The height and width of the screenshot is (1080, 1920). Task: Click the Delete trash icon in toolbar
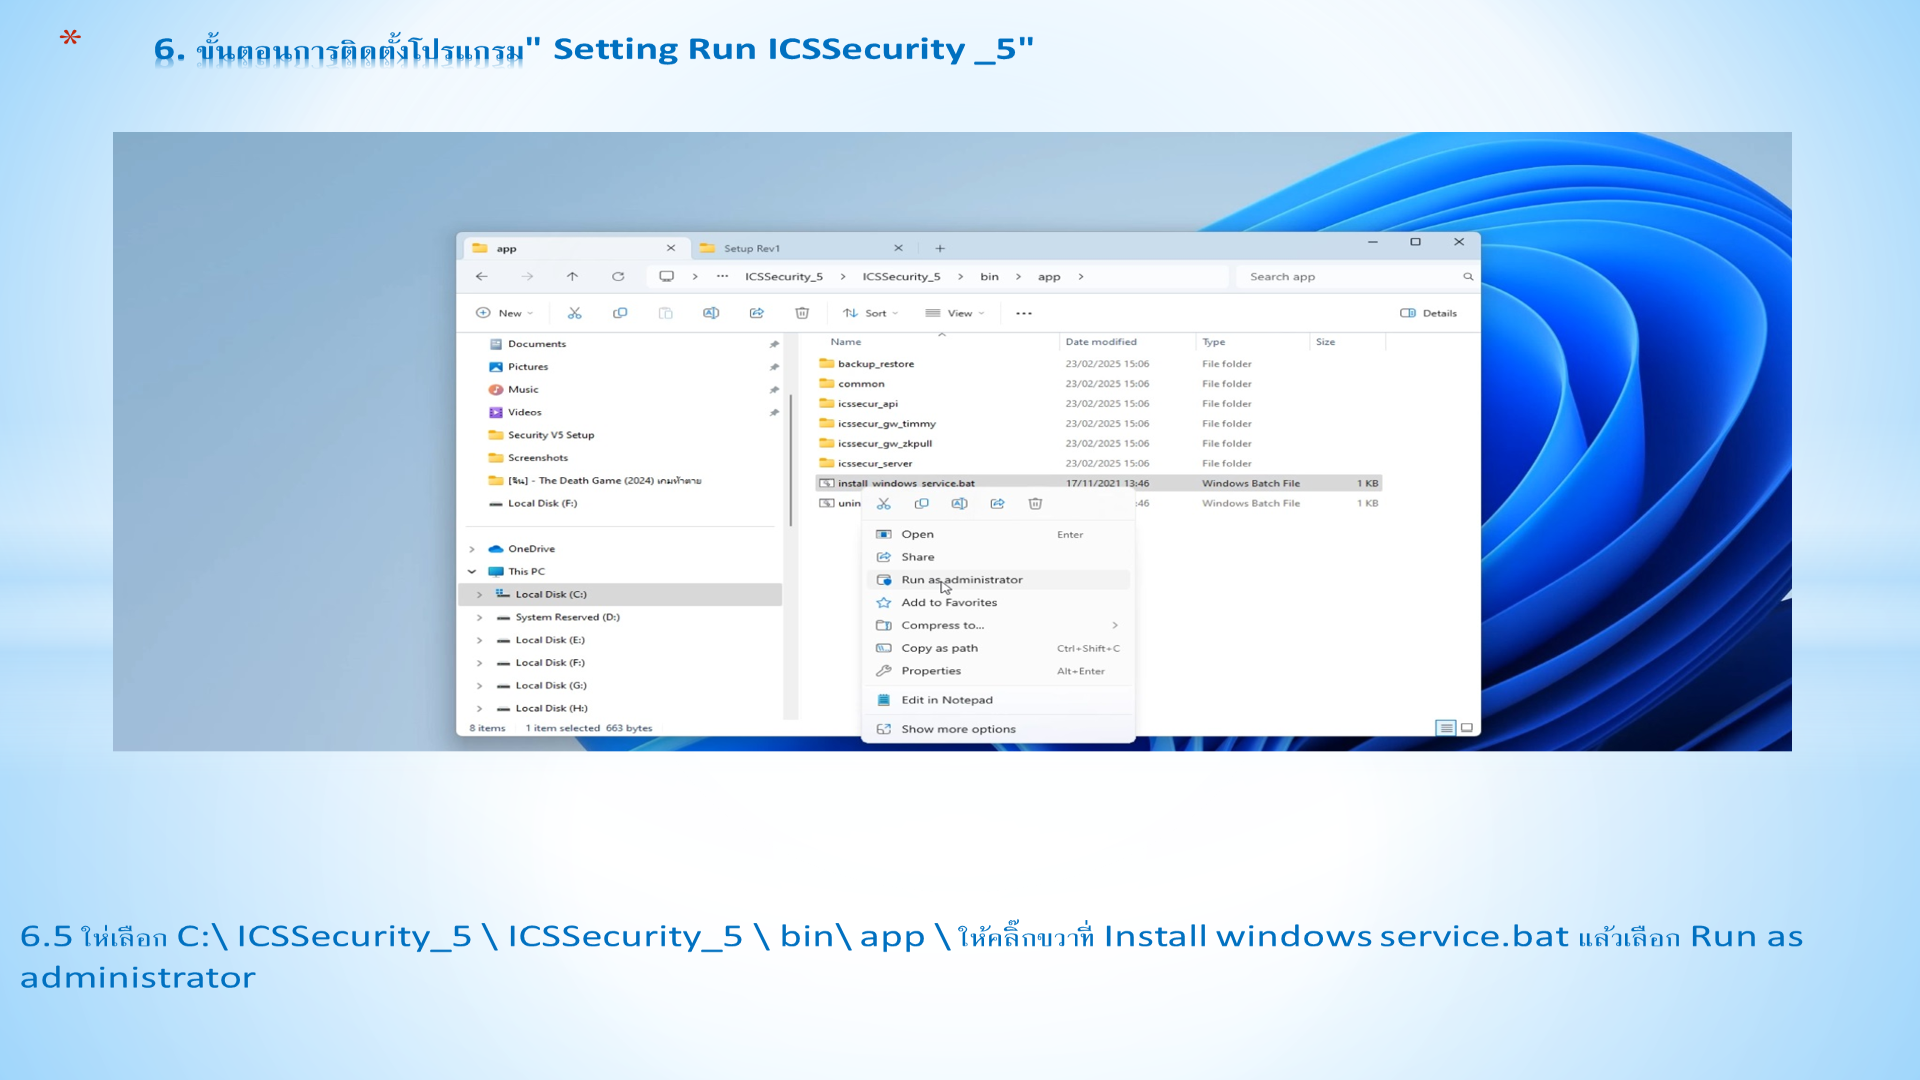[802, 313]
